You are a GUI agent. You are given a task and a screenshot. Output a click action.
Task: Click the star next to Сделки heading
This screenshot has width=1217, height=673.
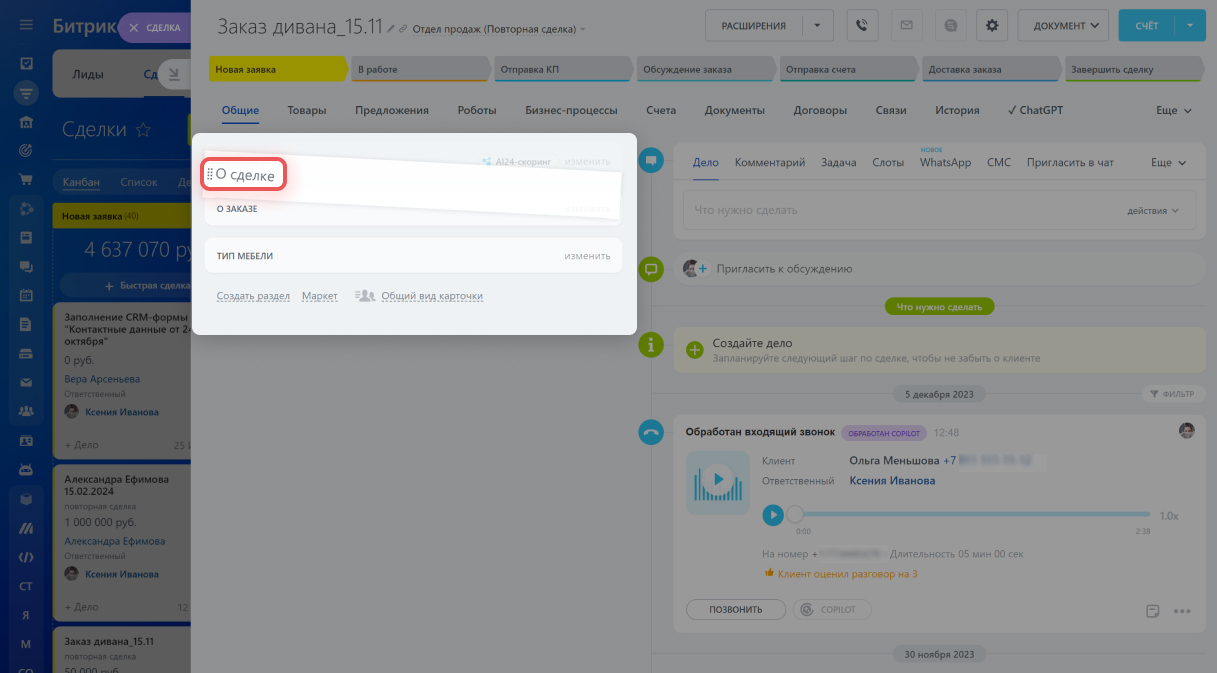click(143, 130)
